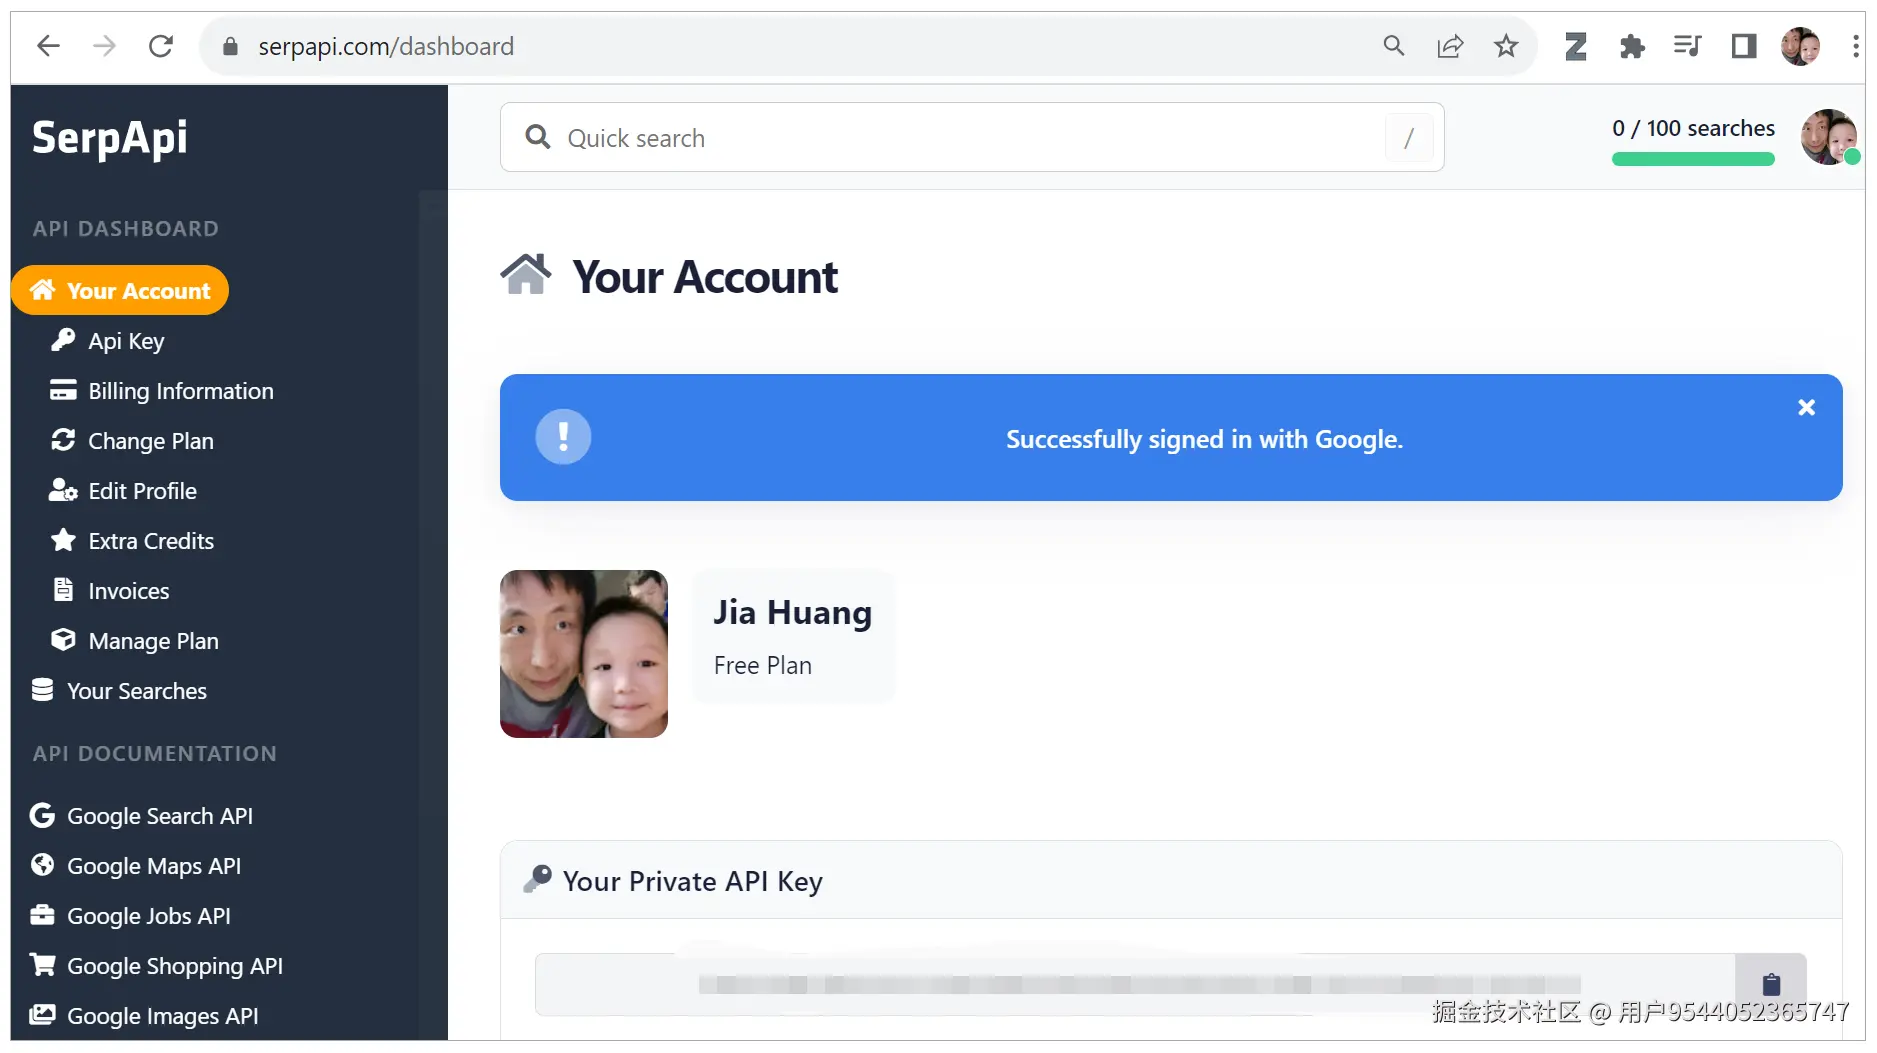1877x1053 pixels.
Task: Open the media controls playlist icon
Action: tap(1688, 46)
